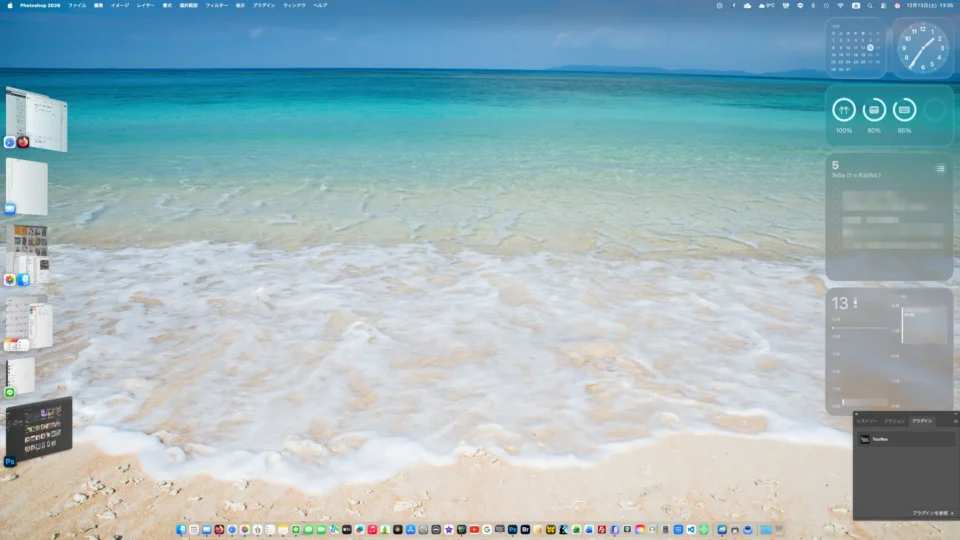The height and width of the screenshot is (540, 960).
Task: Open the plugin panel options menu
Action: point(954,421)
